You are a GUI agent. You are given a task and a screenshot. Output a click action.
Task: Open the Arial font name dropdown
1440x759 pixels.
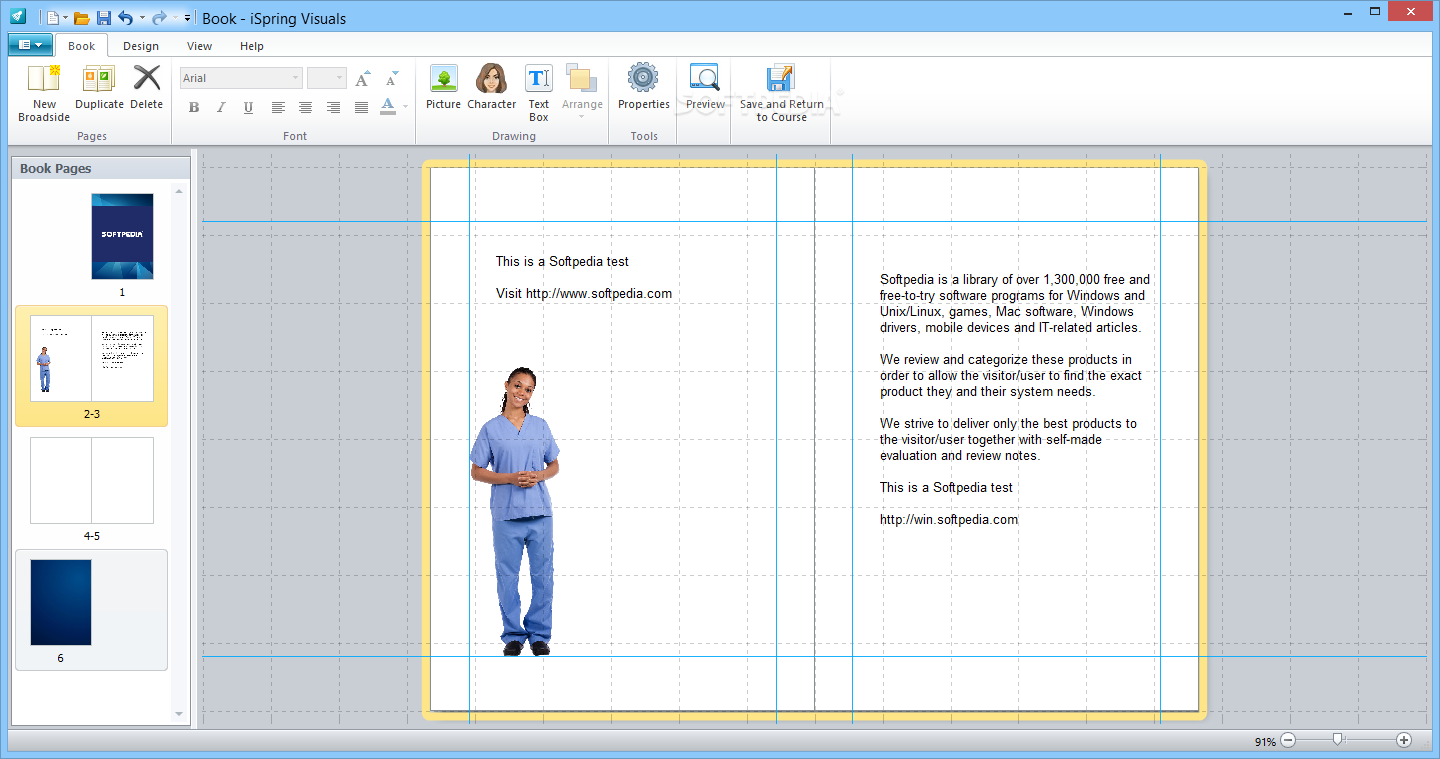tap(295, 78)
